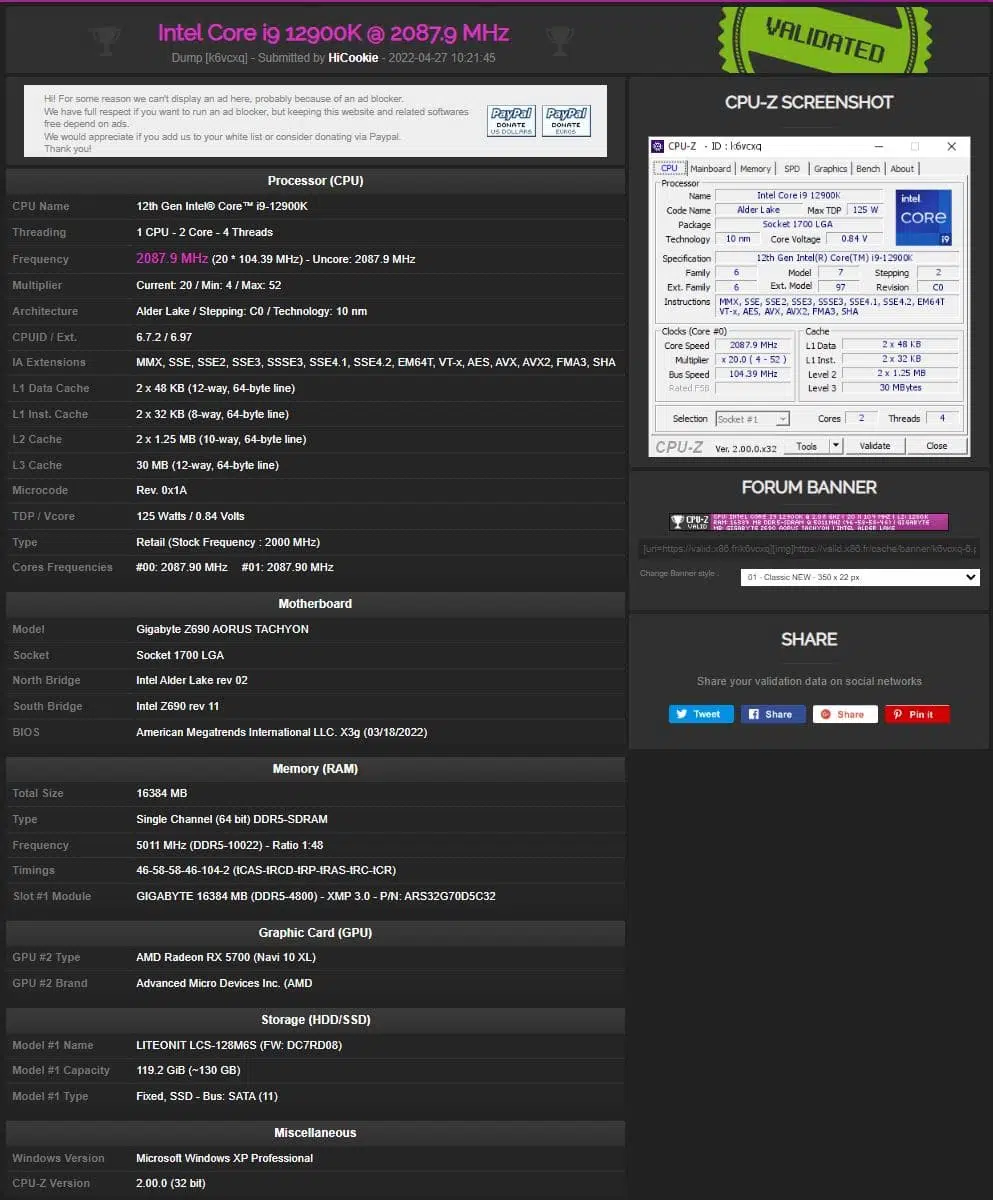The height and width of the screenshot is (1200, 993).
Task: Click the forum banner BBCode URL field
Action: pyautogui.click(x=809, y=549)
